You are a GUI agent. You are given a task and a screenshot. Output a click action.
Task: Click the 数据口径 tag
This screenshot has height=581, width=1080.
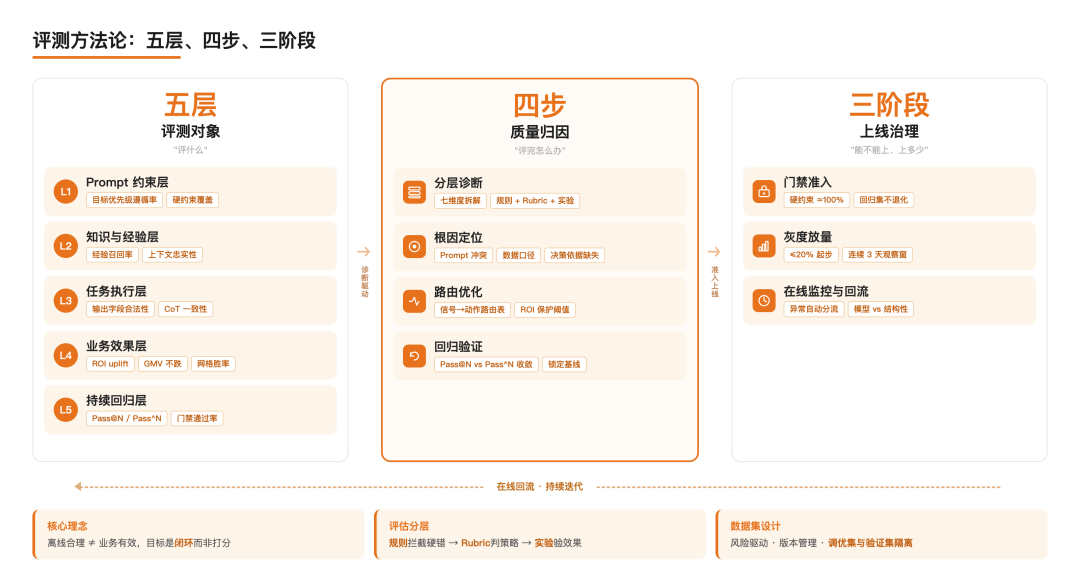click(518, 255)
